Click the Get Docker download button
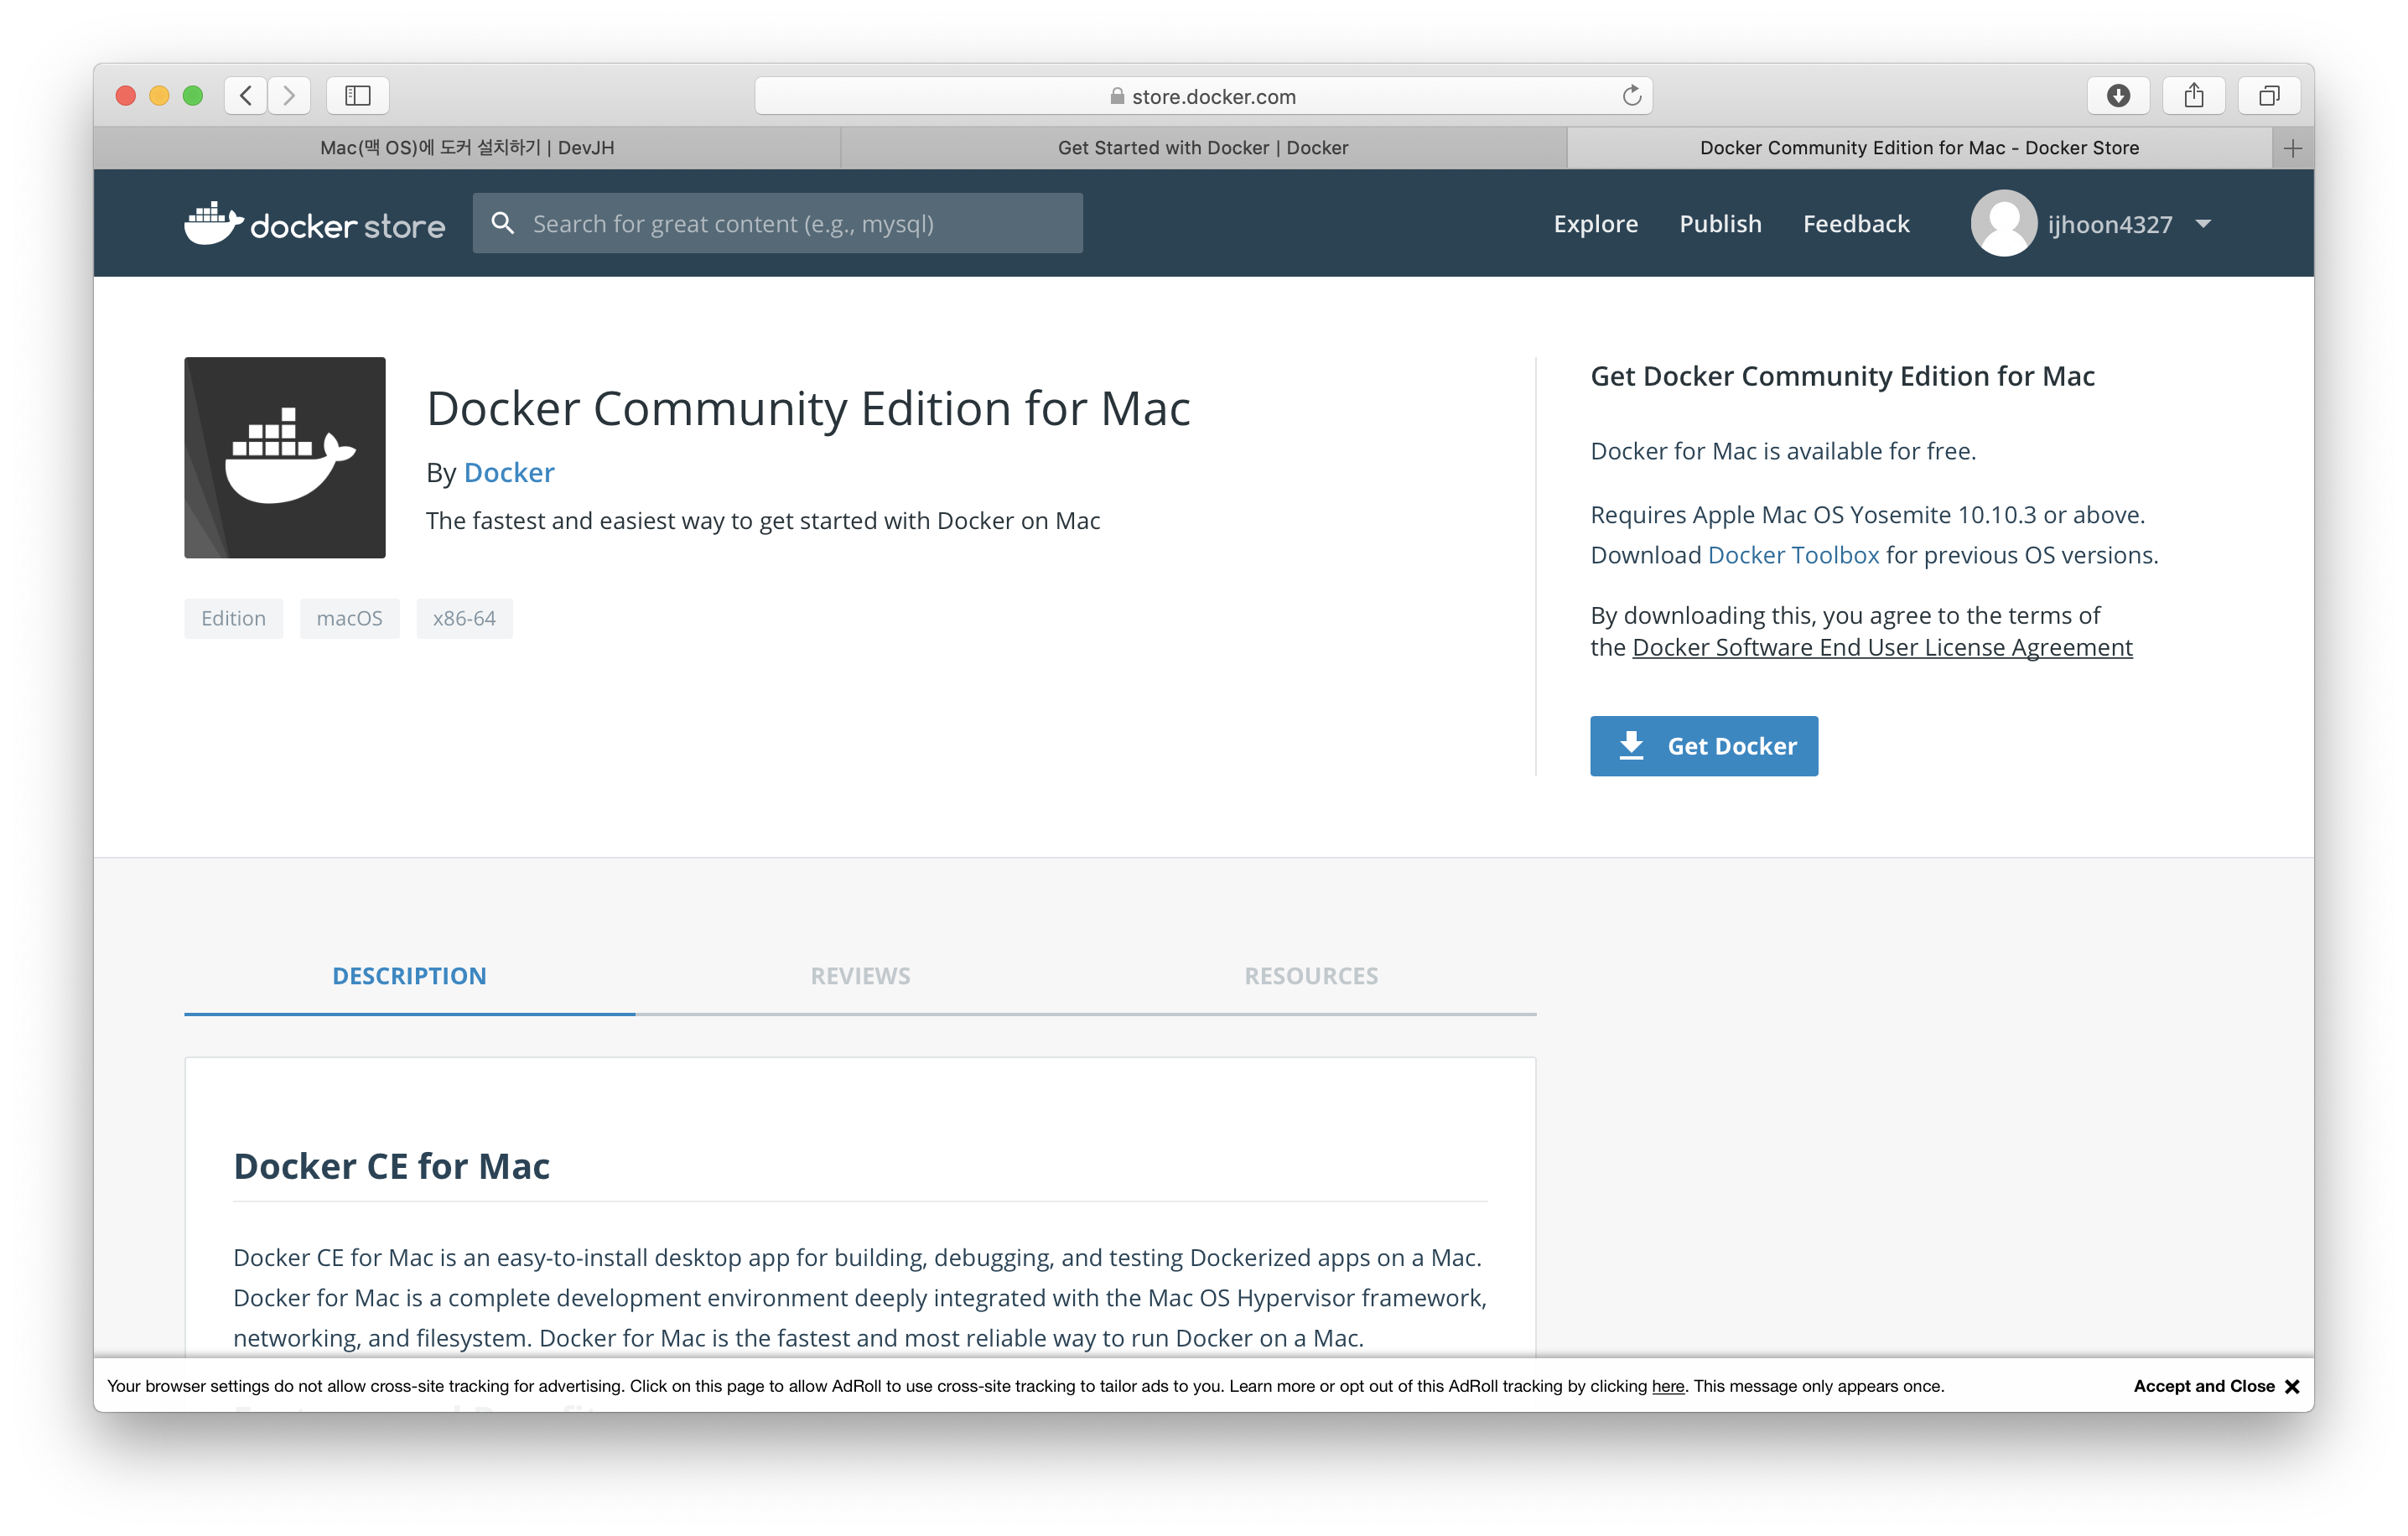Image resolution: width=2408 pixels, height=1536 pixels. (1704, 746)
